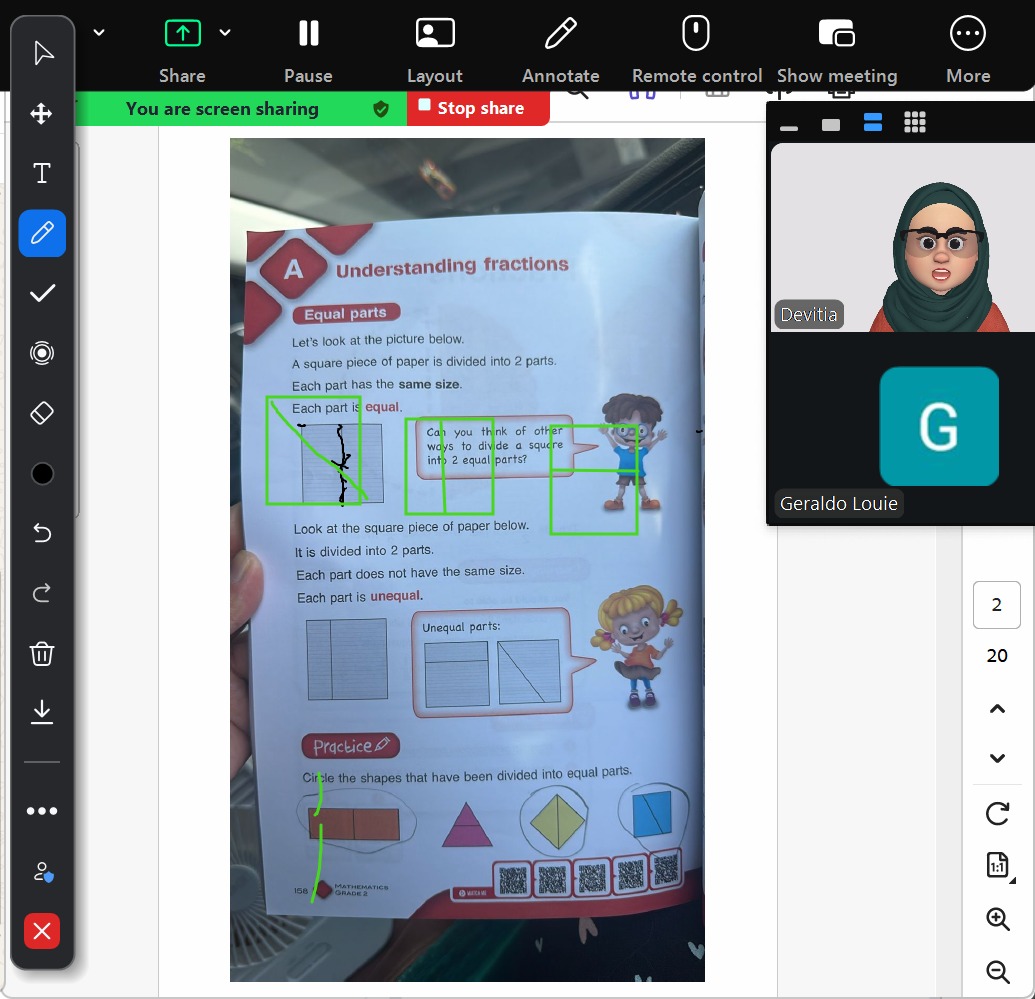
Task: Clear annotations with trash icon
Action: (x=42, y=654)
